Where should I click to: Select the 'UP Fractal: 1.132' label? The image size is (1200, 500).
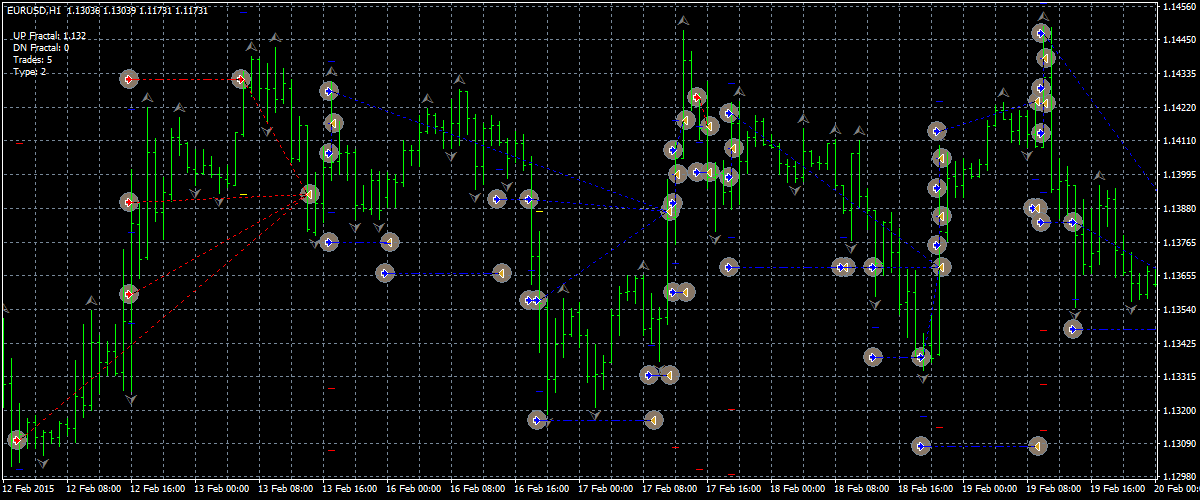pos(50,36)
